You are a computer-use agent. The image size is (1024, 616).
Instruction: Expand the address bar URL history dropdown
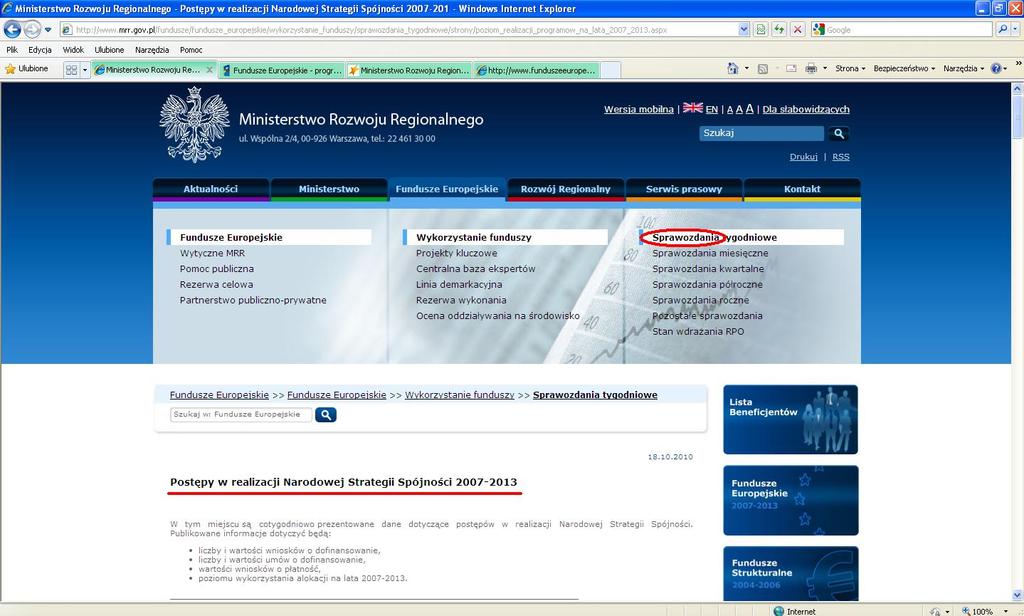(743, 29)
